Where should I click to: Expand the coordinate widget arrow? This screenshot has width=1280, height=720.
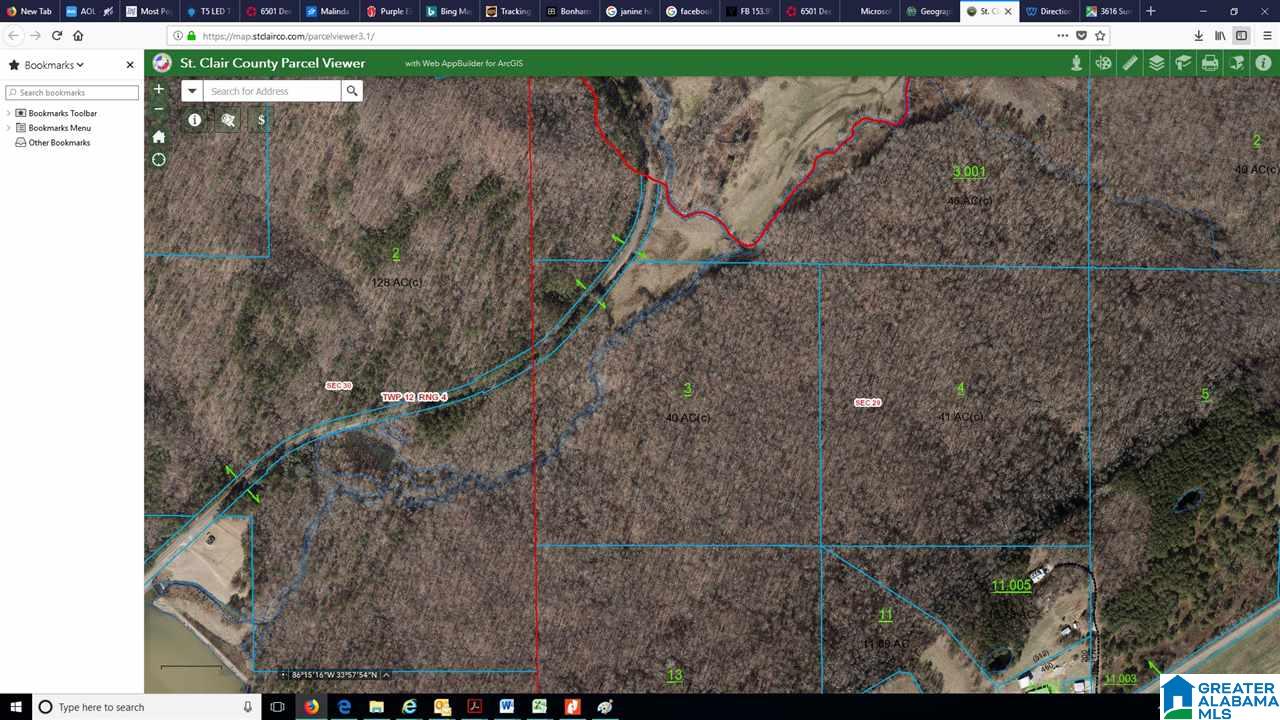[x=387, y=675]
